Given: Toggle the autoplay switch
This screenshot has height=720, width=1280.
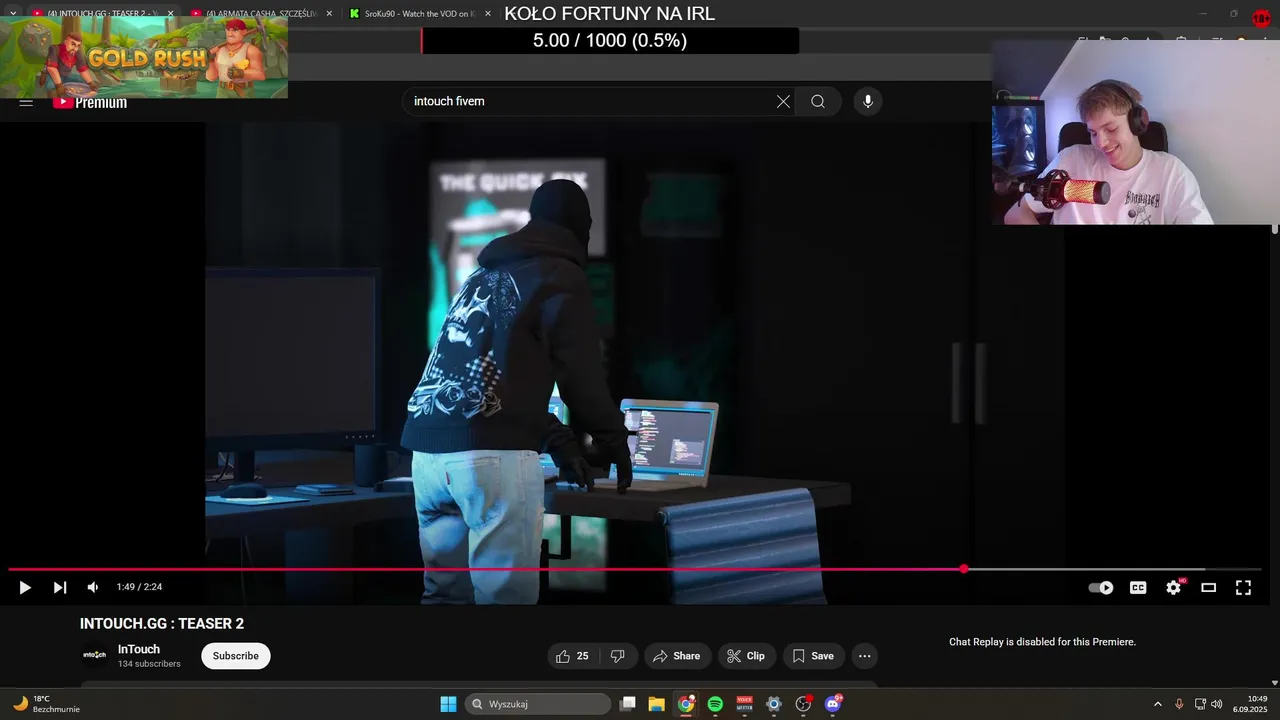Looking at the screenshot, I should (1101, 588).
